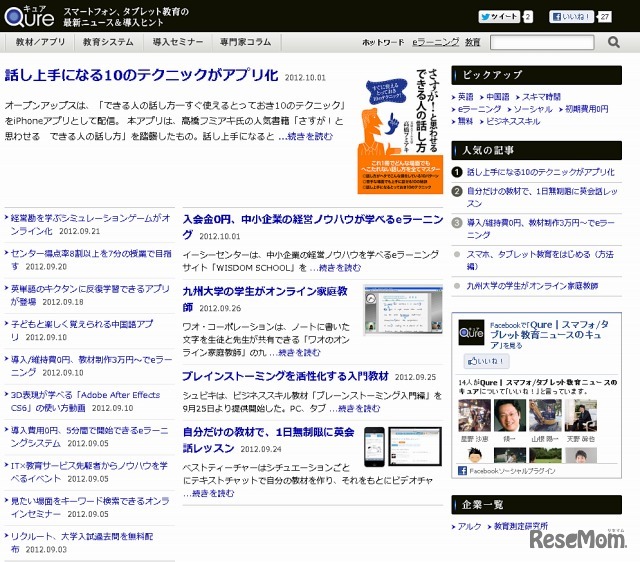640x562 pixels.
Task: Open pickup tag ソーシャル
Action: (x=532, y=109)
